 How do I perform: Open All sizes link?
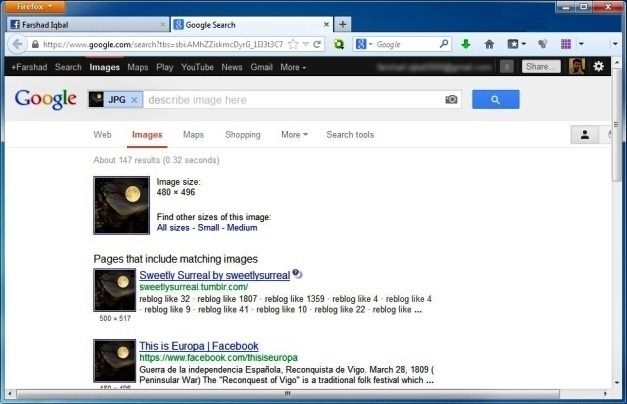[173, 228]
